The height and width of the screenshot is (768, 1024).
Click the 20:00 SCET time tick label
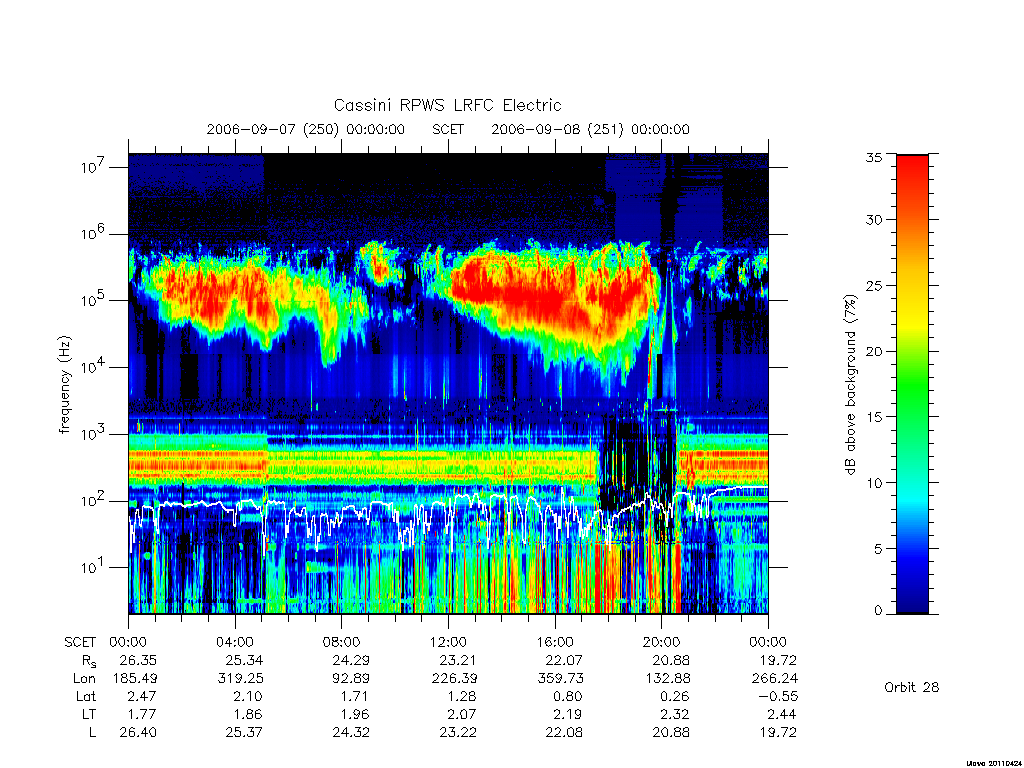tap(662, 642)
